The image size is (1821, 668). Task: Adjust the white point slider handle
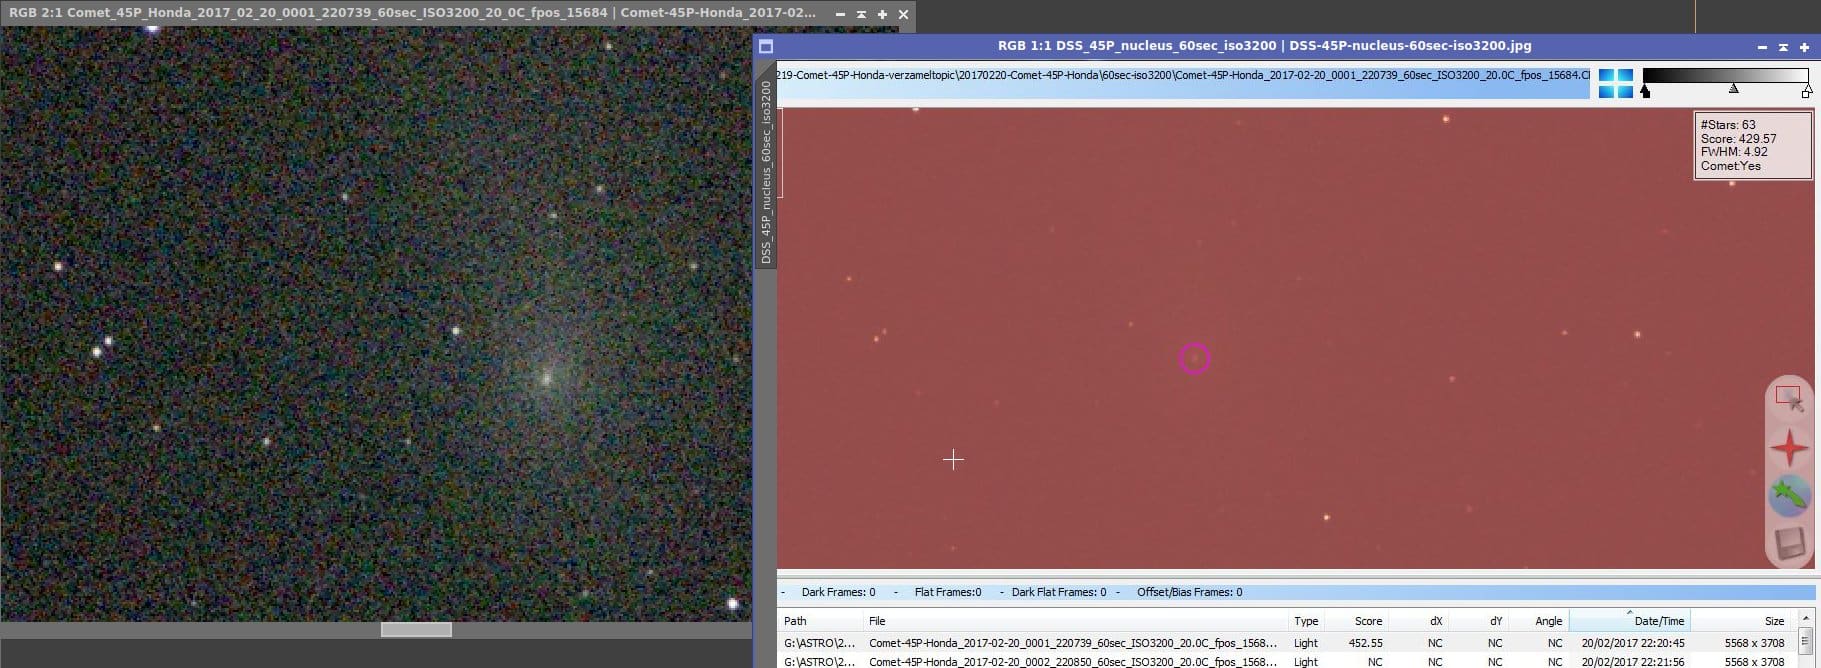pos(1806,92)
